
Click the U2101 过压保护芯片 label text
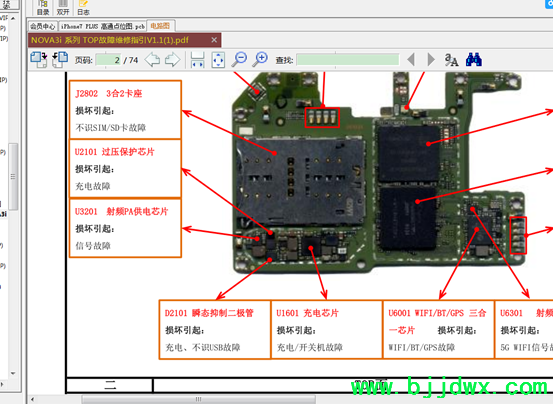pos(115,152)
